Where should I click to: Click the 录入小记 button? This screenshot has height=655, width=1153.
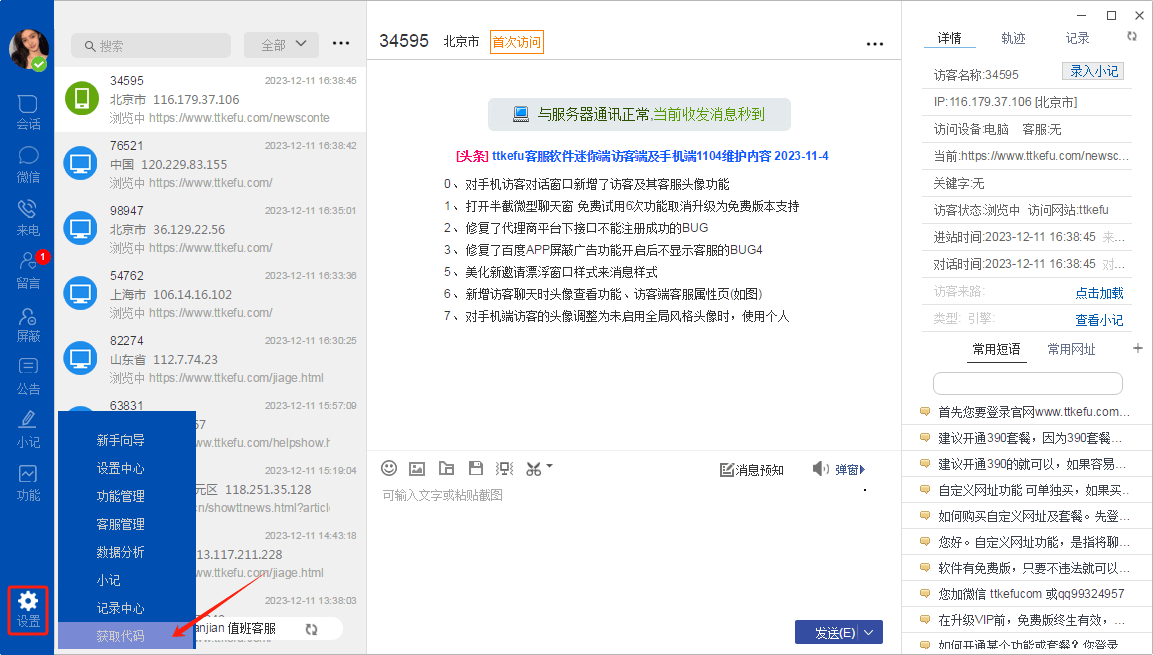coord(1093,71)
